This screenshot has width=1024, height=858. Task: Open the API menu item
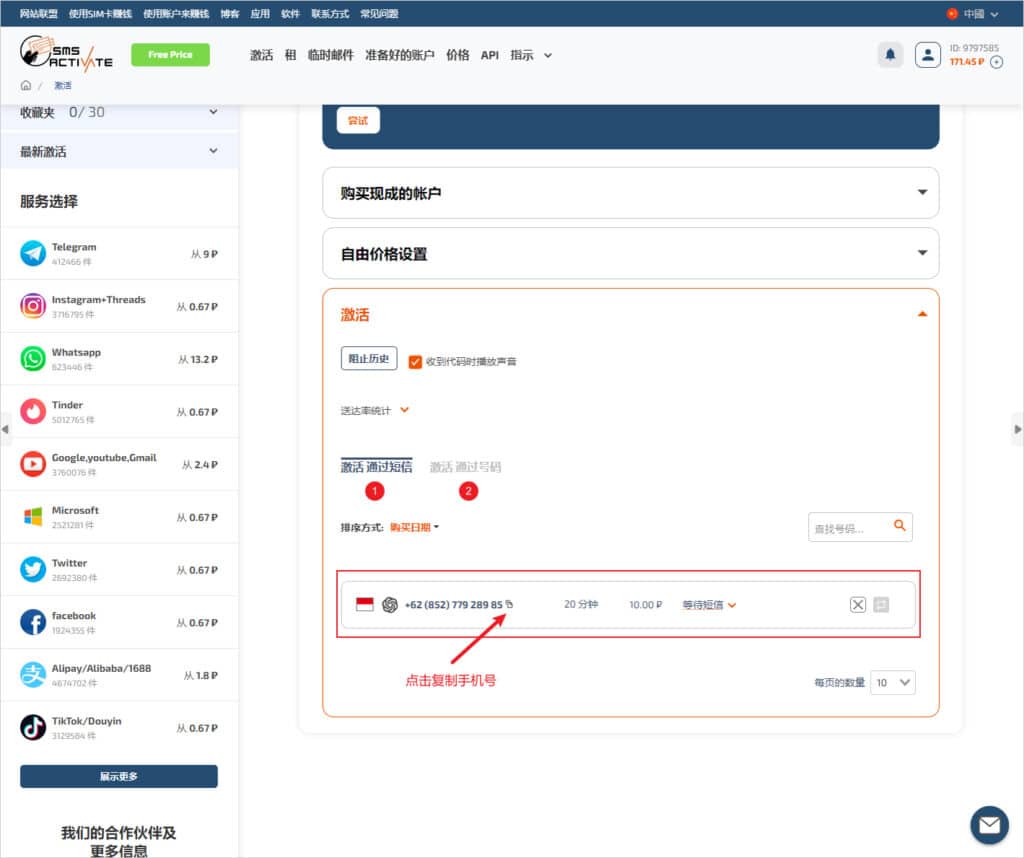point(489,56)
